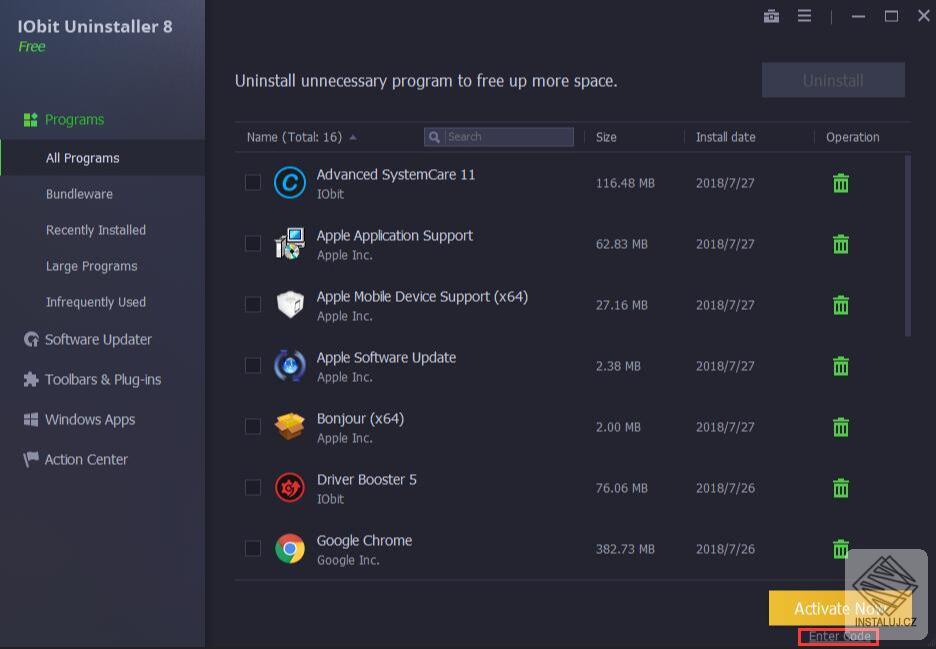The image size is (936, 649).
Task: Open Software Updater from the sidebar
Action: point(98,339)
